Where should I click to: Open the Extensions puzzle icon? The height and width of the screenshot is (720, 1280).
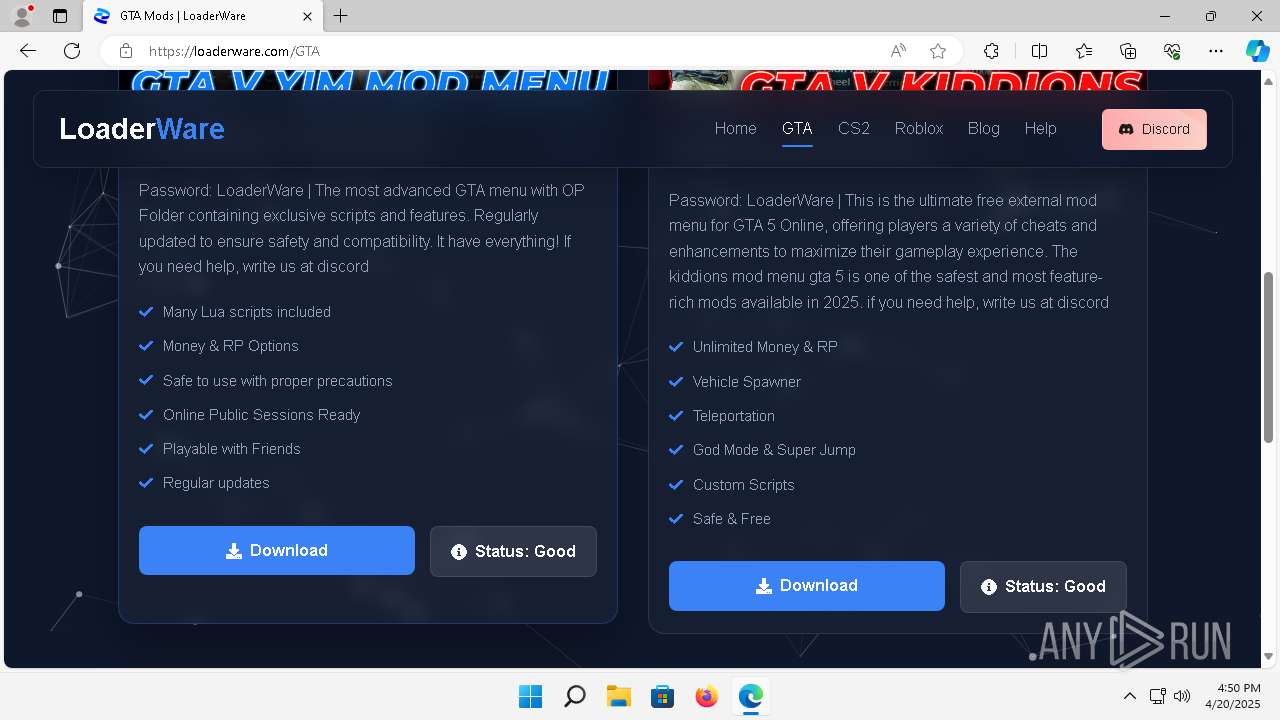coord(991,51)
